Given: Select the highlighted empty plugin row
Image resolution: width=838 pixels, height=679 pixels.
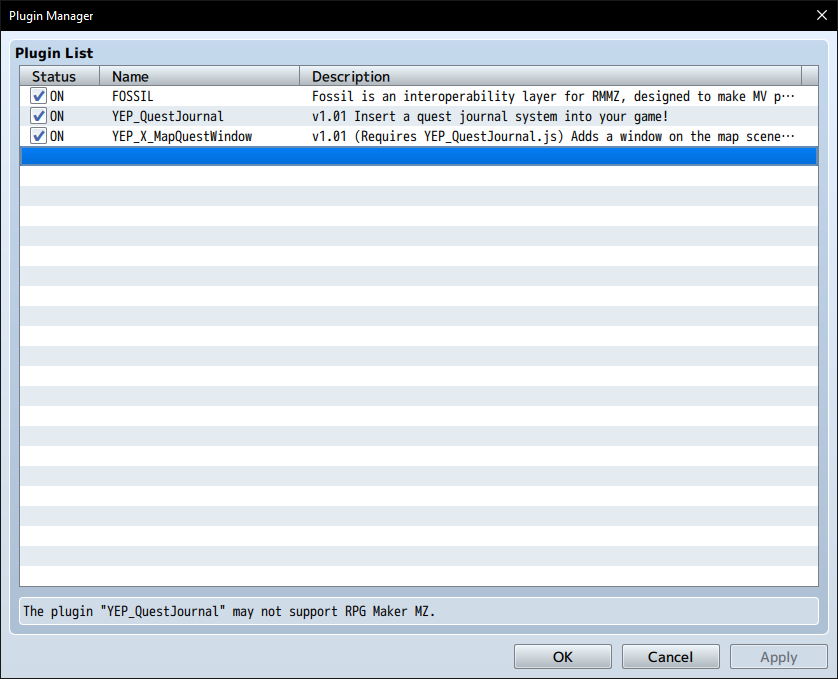Looking at the screenshot, I should coord(419,156).
